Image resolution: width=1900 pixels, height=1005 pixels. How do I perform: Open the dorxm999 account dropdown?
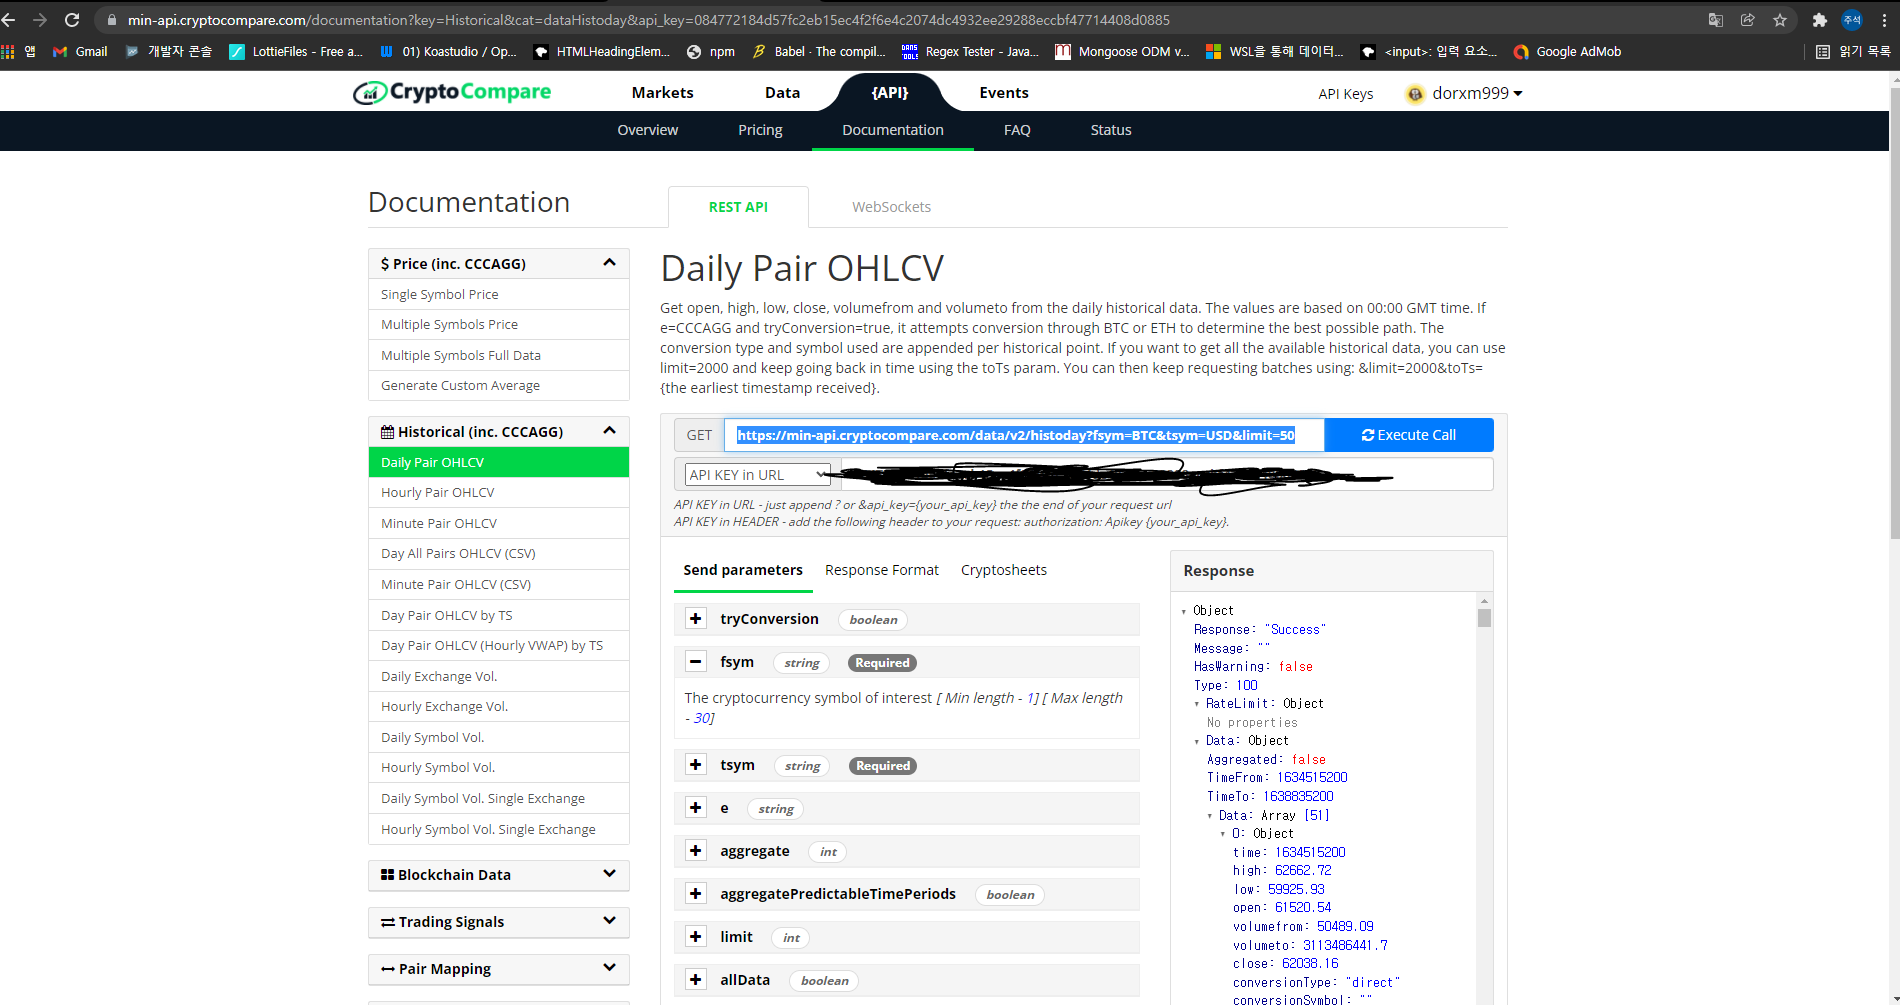coord(1477,93)
